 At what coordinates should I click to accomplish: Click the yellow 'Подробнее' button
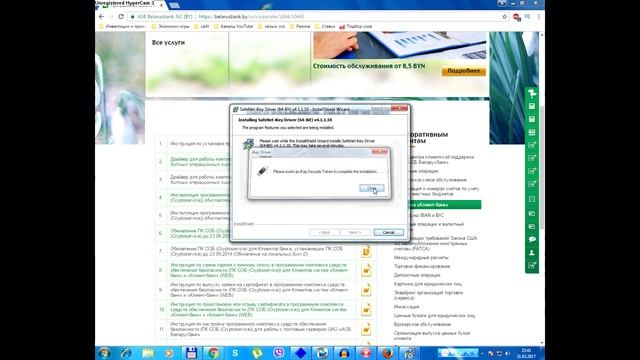click(x=464, y=71)
